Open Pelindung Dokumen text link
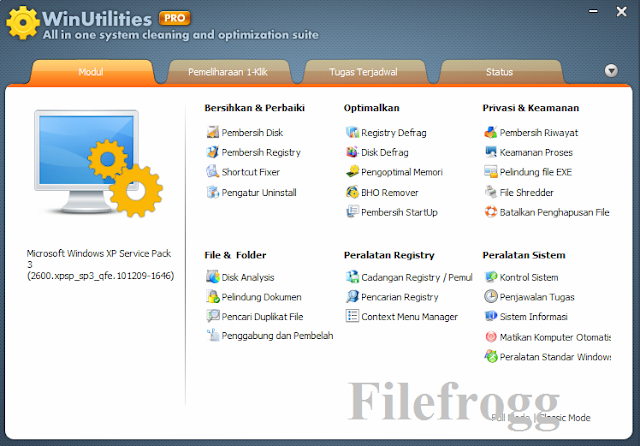This screenshot has height=446, width=640. (x=261, y=297)
